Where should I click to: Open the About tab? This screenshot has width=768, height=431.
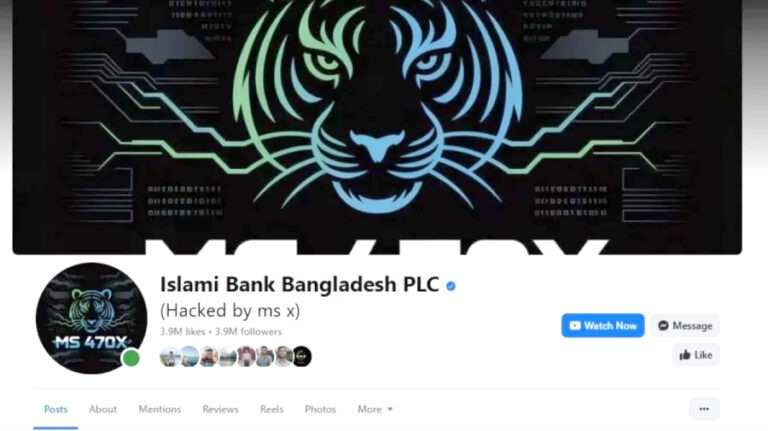[x=103, y=409]
